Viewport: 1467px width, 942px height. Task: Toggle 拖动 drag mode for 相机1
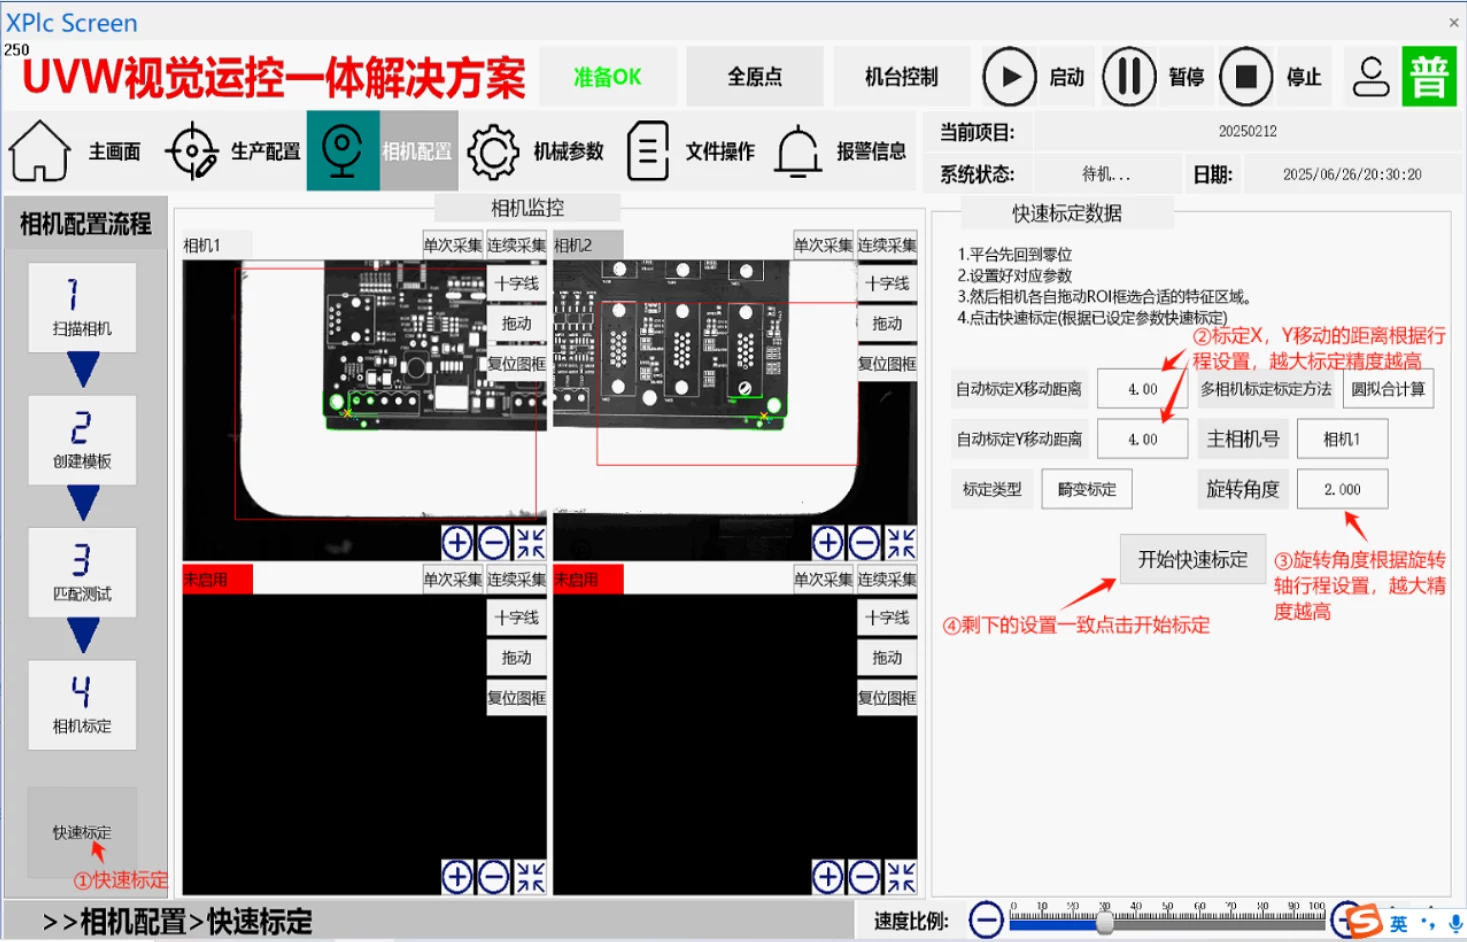[x=516, y=323]
